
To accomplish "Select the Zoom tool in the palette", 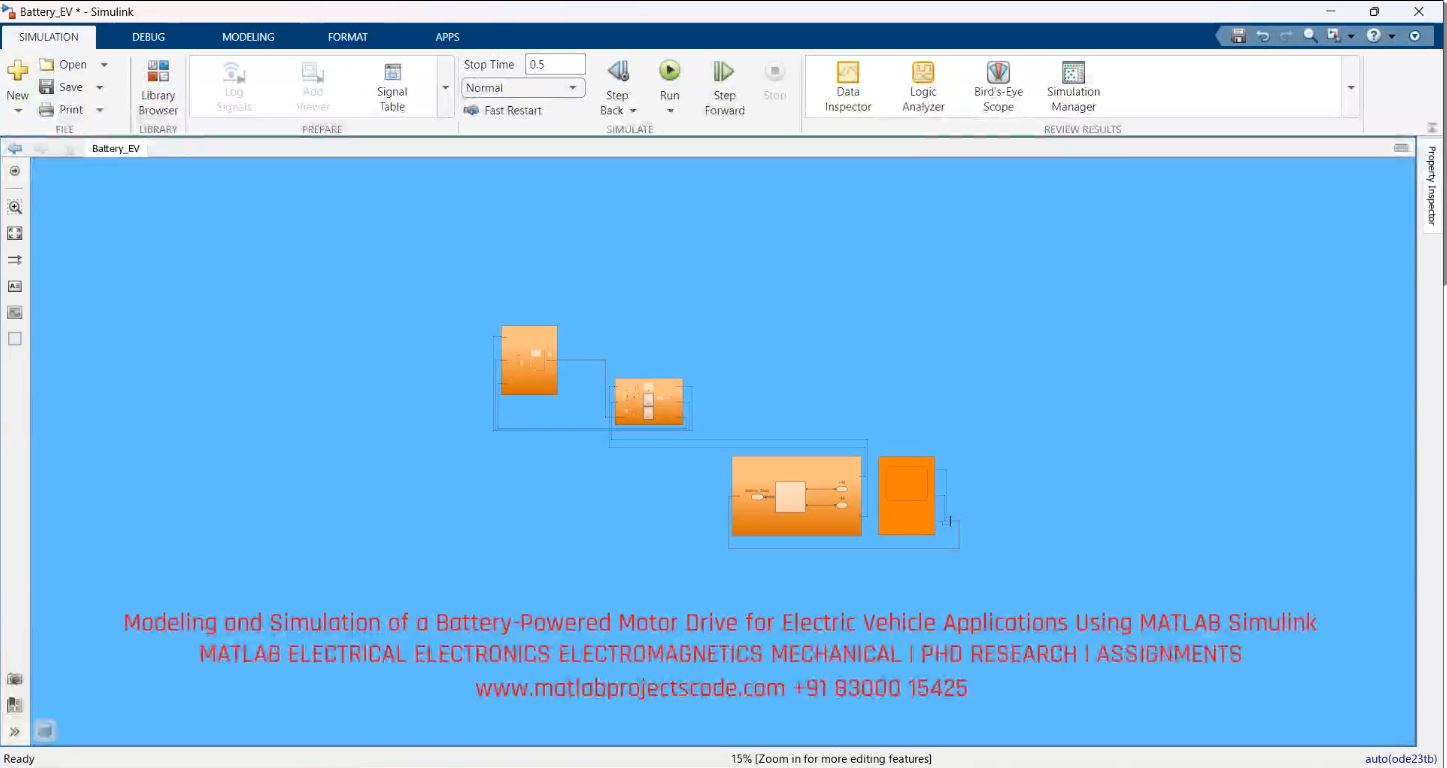I will 15,207.
